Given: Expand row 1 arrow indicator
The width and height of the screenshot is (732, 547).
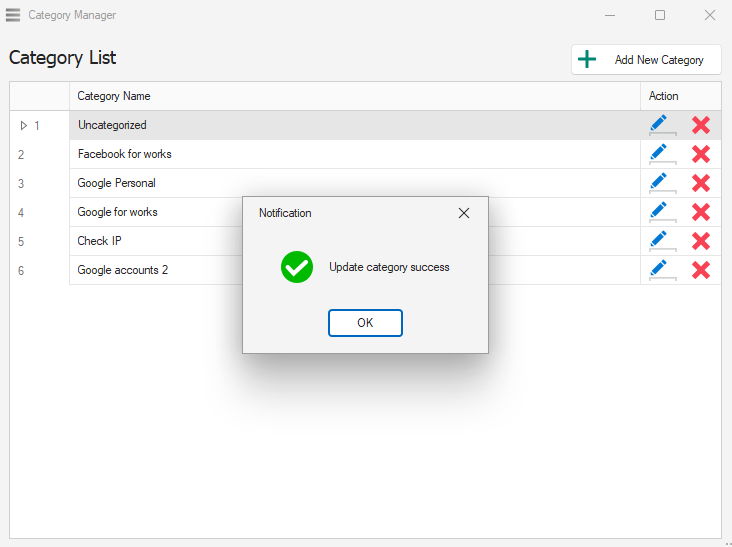Looking at the screenshot, I should click(x=24, y=126).
